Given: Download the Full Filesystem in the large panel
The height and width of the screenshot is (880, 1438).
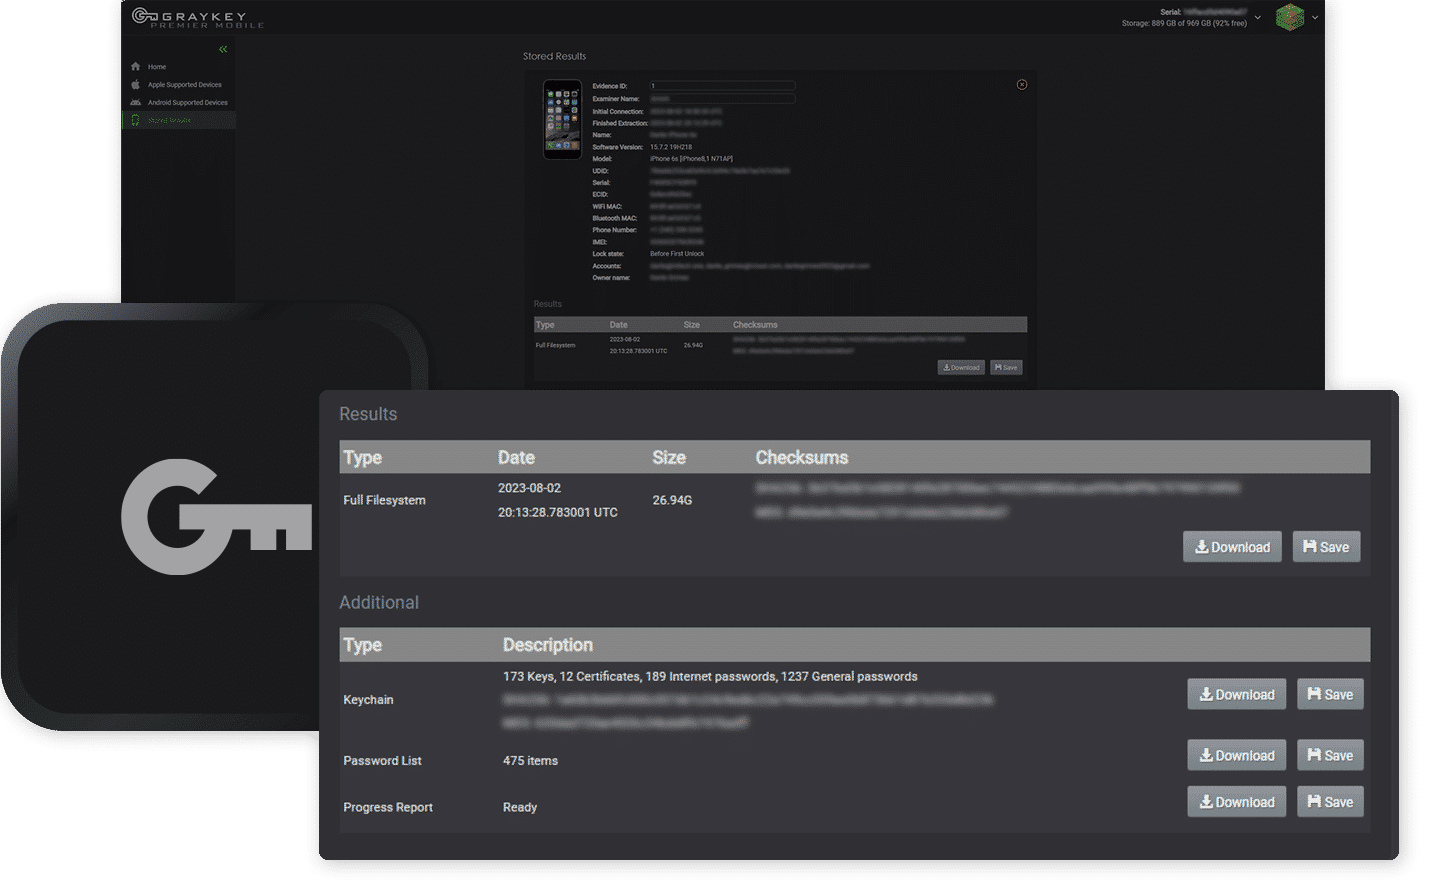Looking at the screenshot, I should click(x=1232, y=547).
